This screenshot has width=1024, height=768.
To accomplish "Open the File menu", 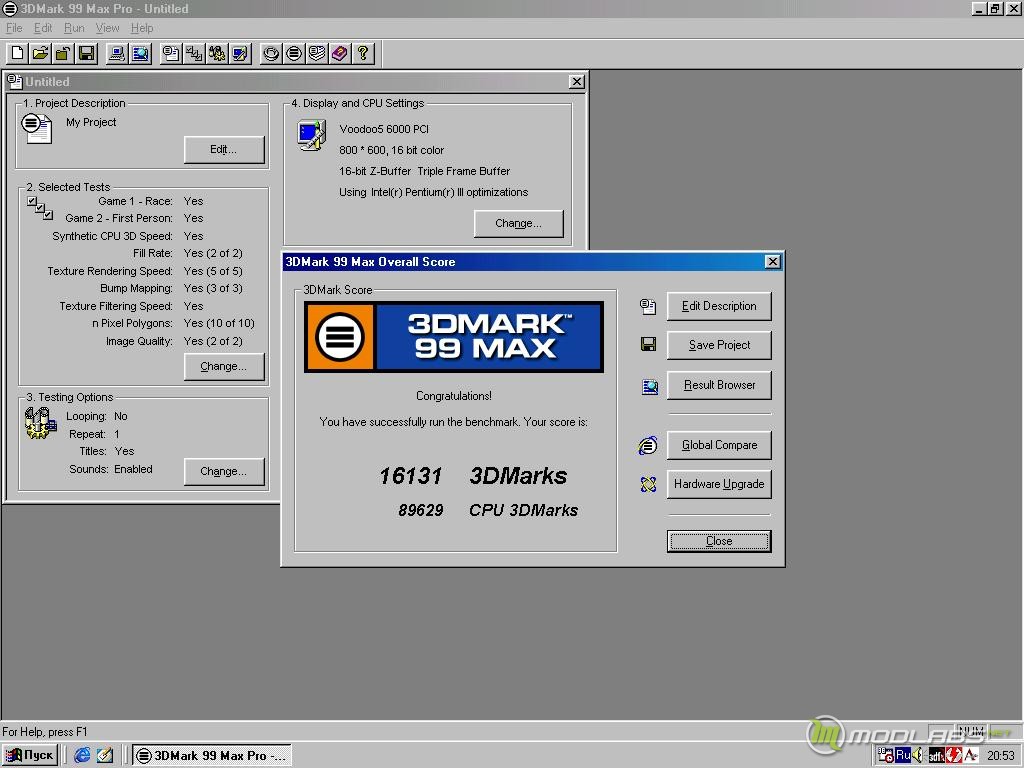I will [x=14, y=28].
